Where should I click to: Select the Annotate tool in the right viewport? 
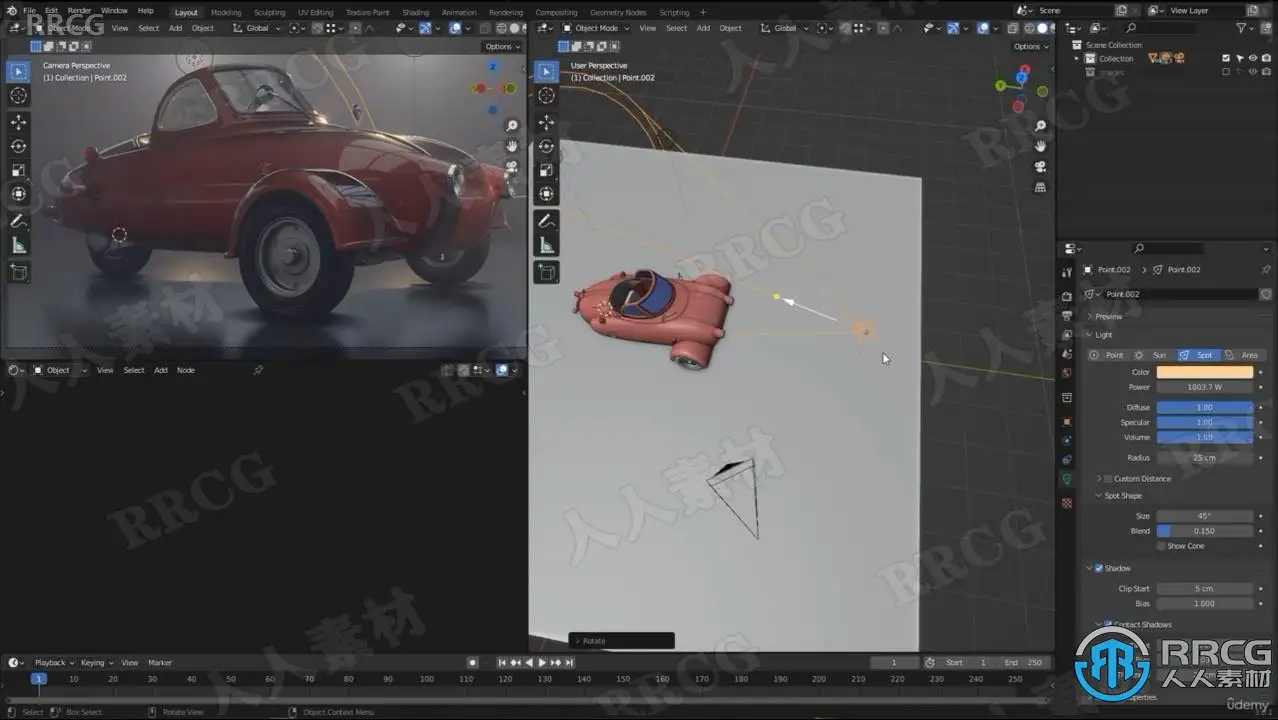[546, 221]
